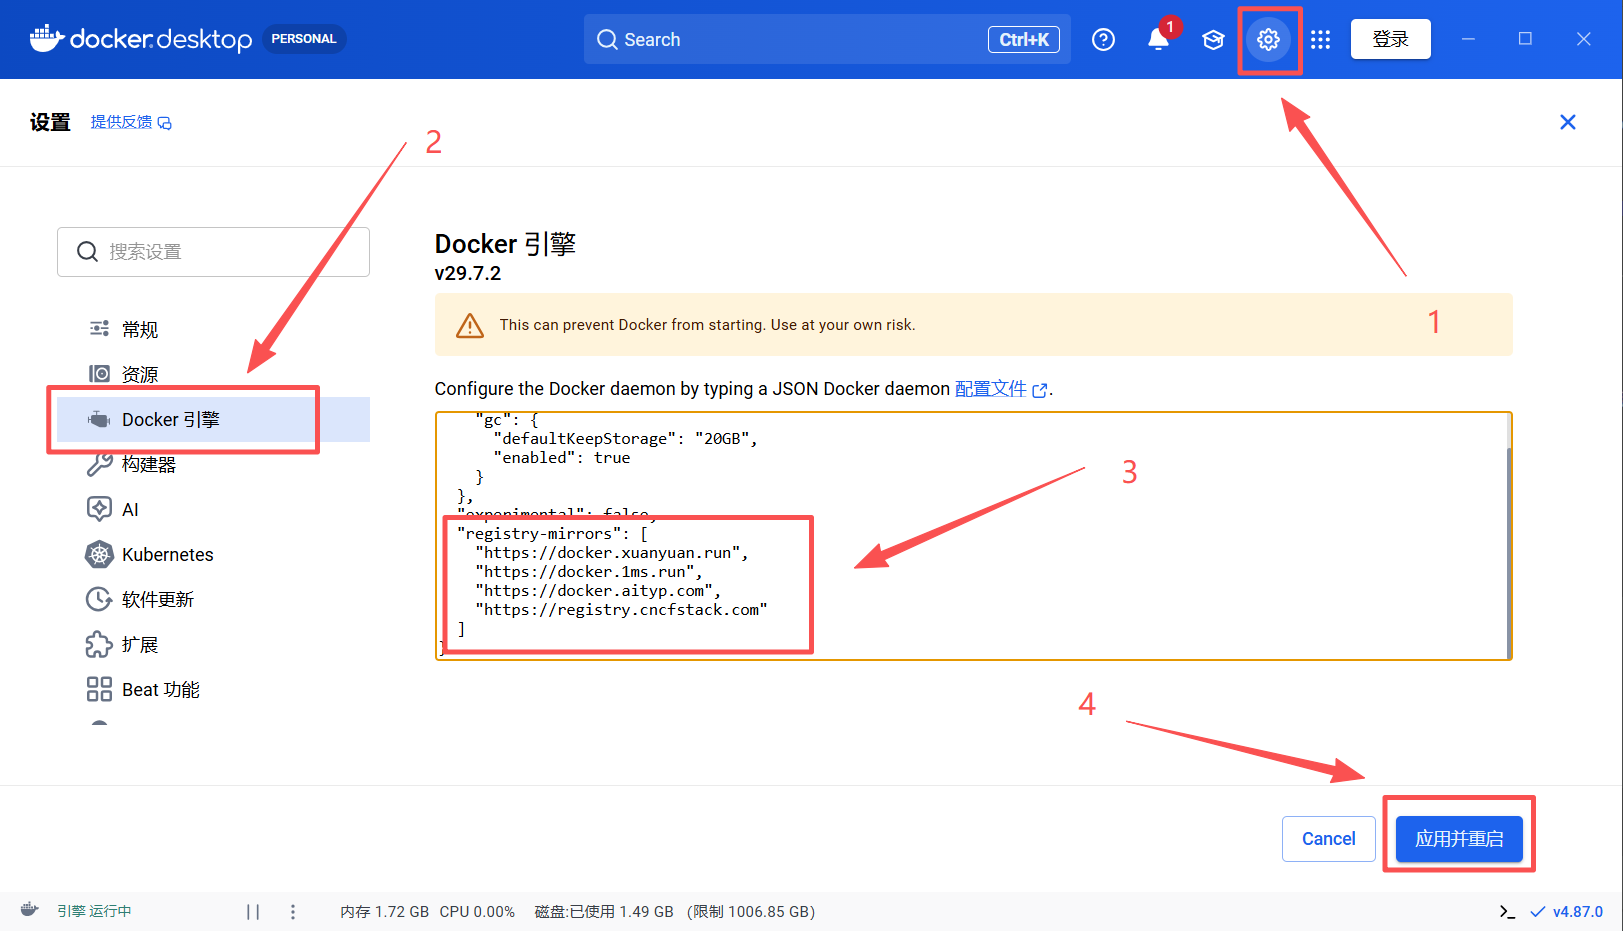The width and height of the screenshot is (1623, 931).
Task: Click the warning triangle icon
Action: coord(470,325)
